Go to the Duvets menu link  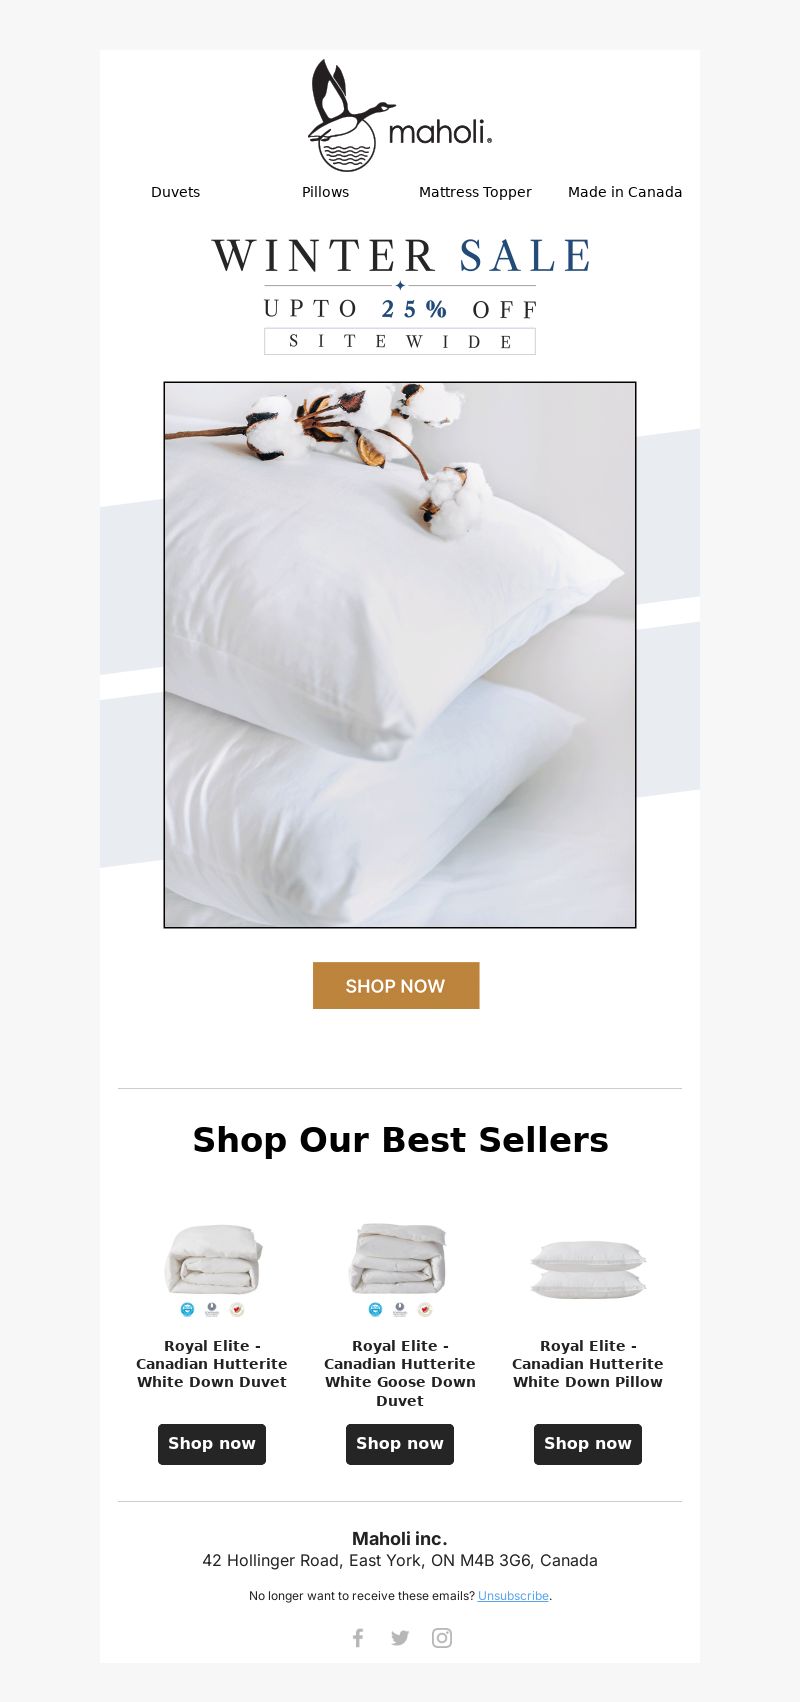(175, 192)
